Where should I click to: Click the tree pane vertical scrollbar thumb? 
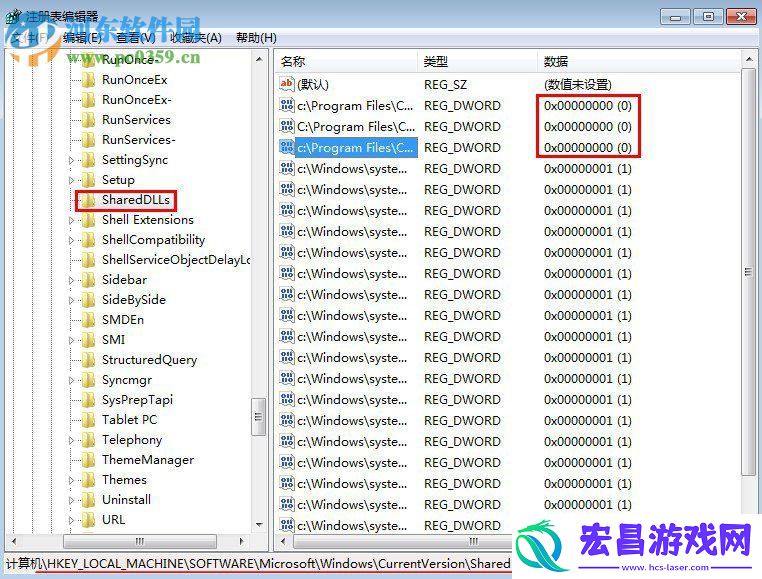point(259,417)
